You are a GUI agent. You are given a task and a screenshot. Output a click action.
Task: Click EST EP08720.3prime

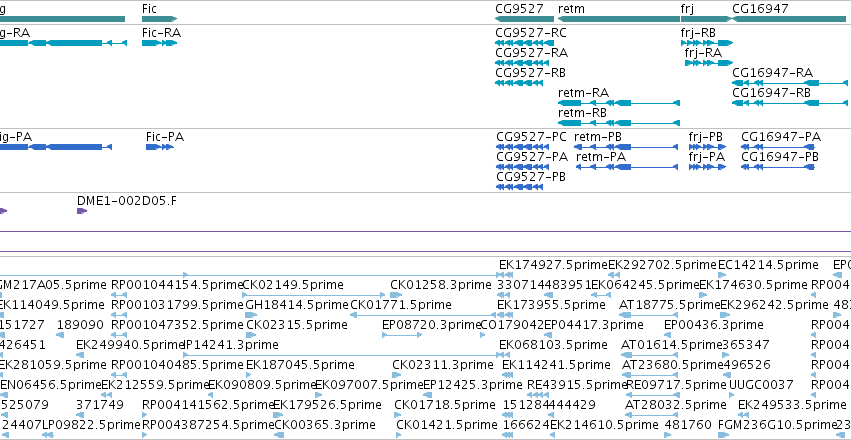click(x=432, y=325)
